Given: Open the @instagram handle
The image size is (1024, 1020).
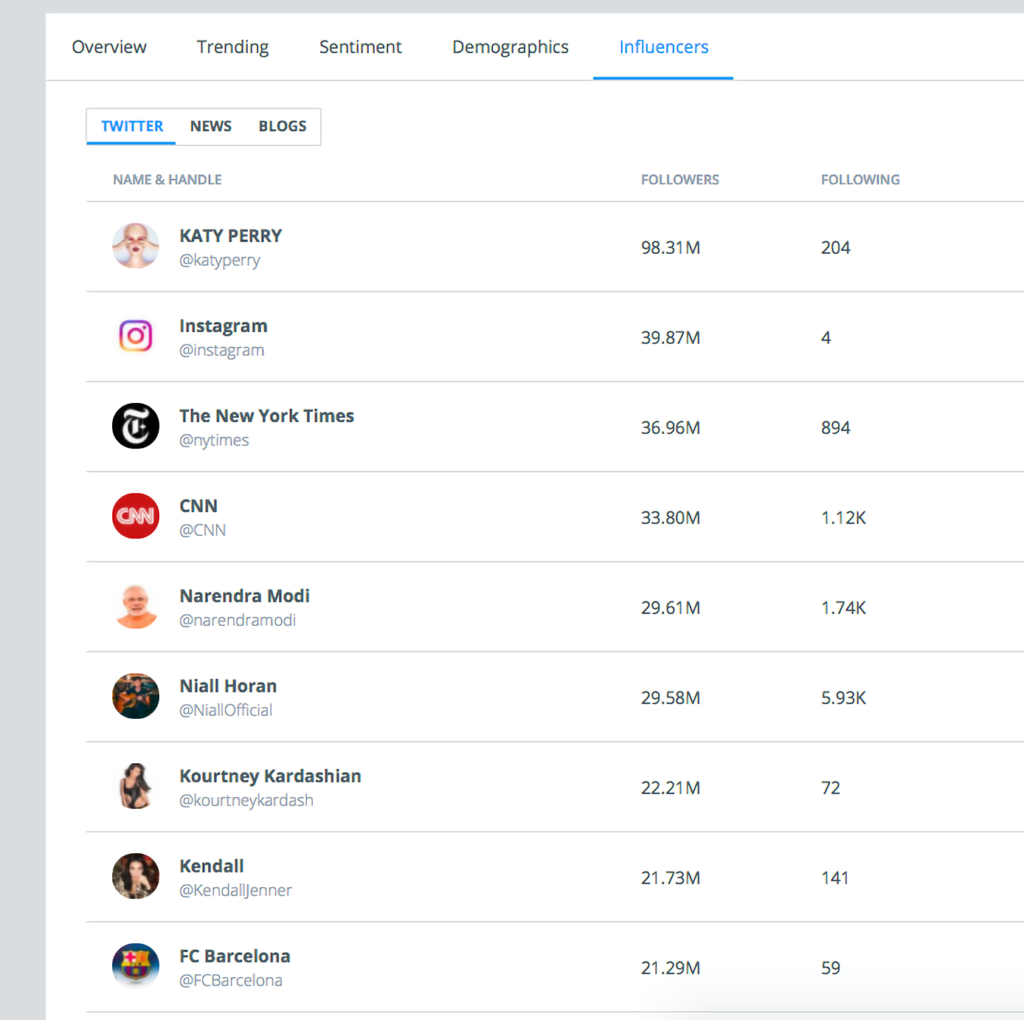Looking at the screenshot, I should pos(221,350).
